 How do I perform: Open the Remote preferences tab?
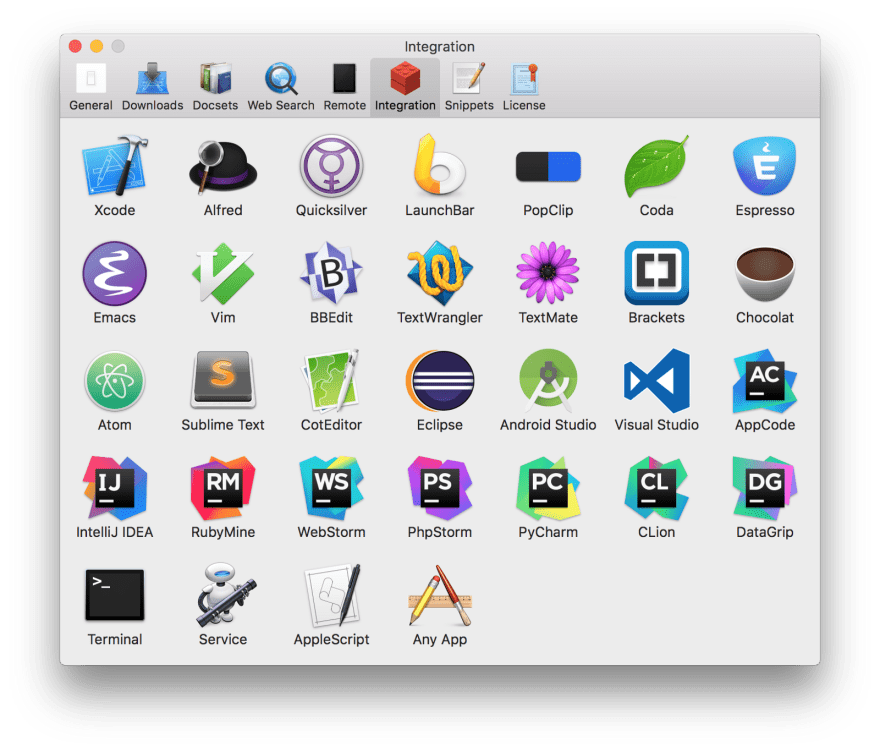[344, 87]
